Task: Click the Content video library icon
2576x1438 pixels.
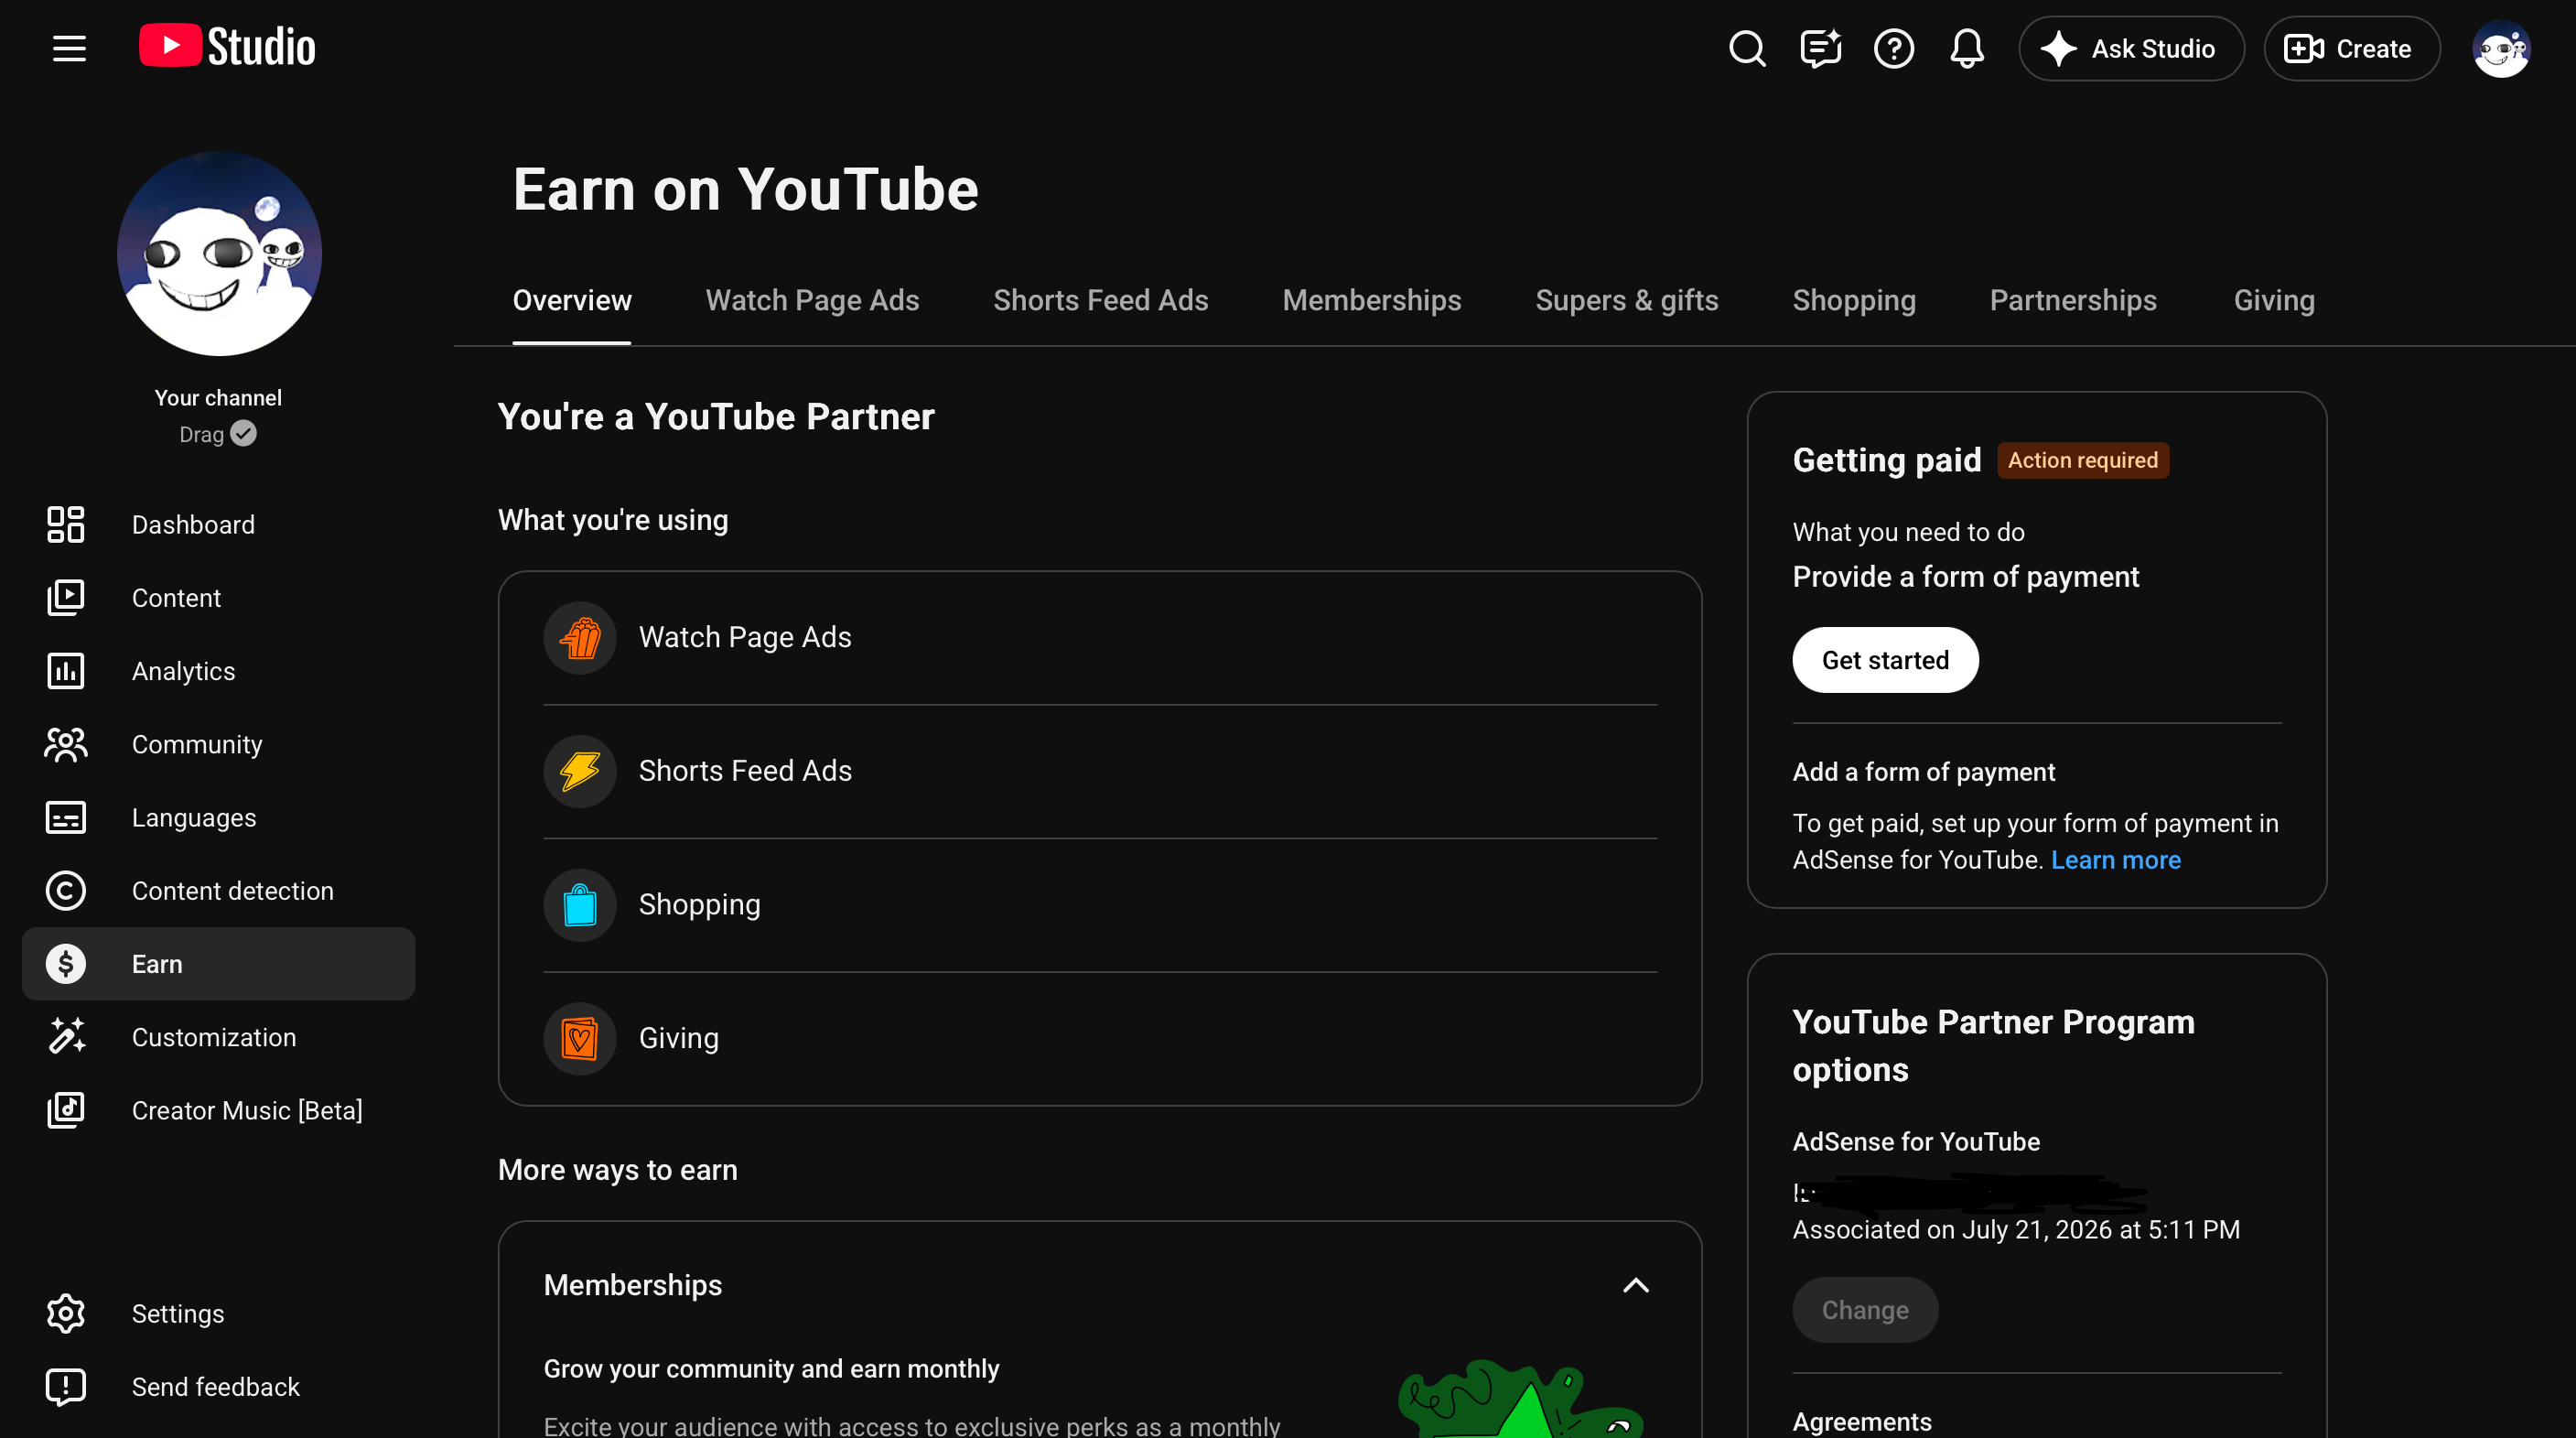Action: tap(66, 598)
